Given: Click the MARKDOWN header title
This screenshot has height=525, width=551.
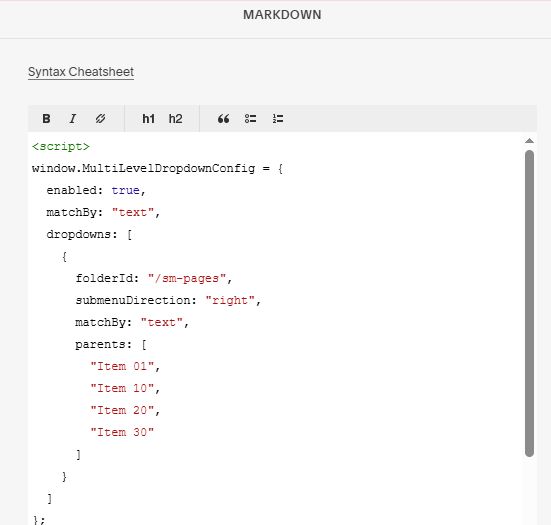Looking at the screenshot, I should point(282,15).
